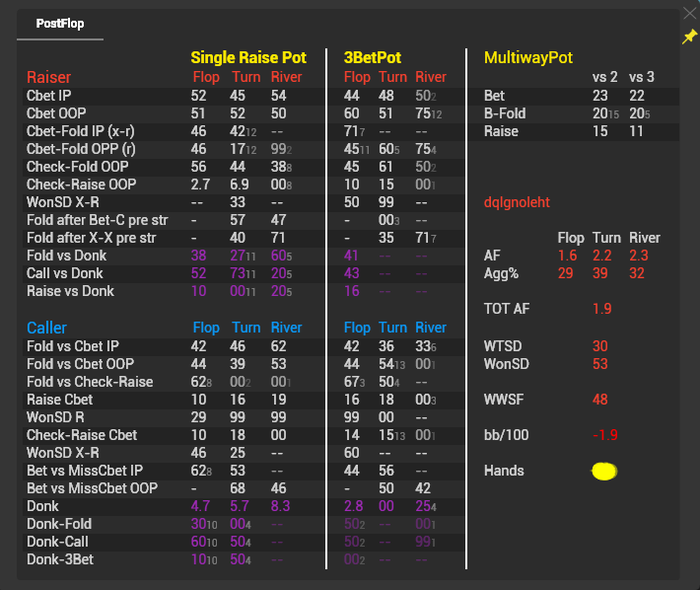Click the vs 2 column header
700x590 pixels.
[605, 77]
